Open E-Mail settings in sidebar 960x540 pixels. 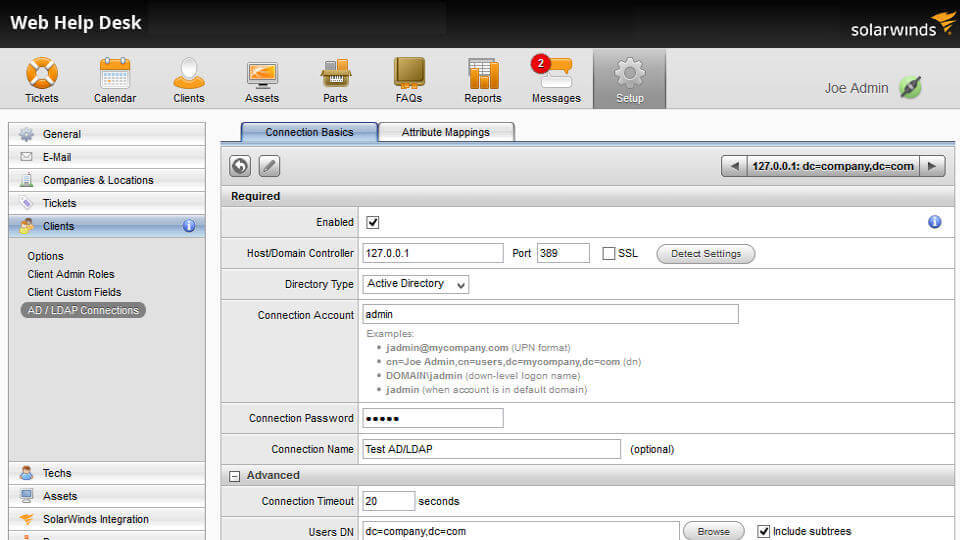[107, 157]
